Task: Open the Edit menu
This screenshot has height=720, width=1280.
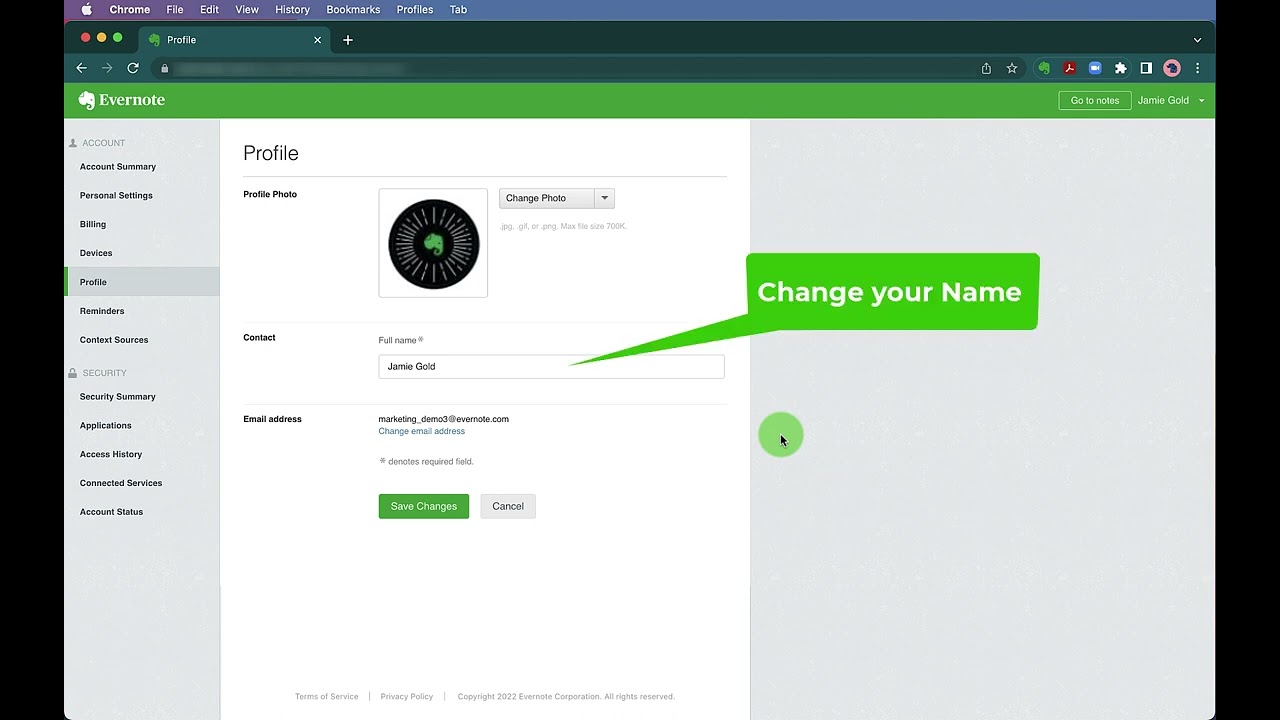Action: [209, 9]
